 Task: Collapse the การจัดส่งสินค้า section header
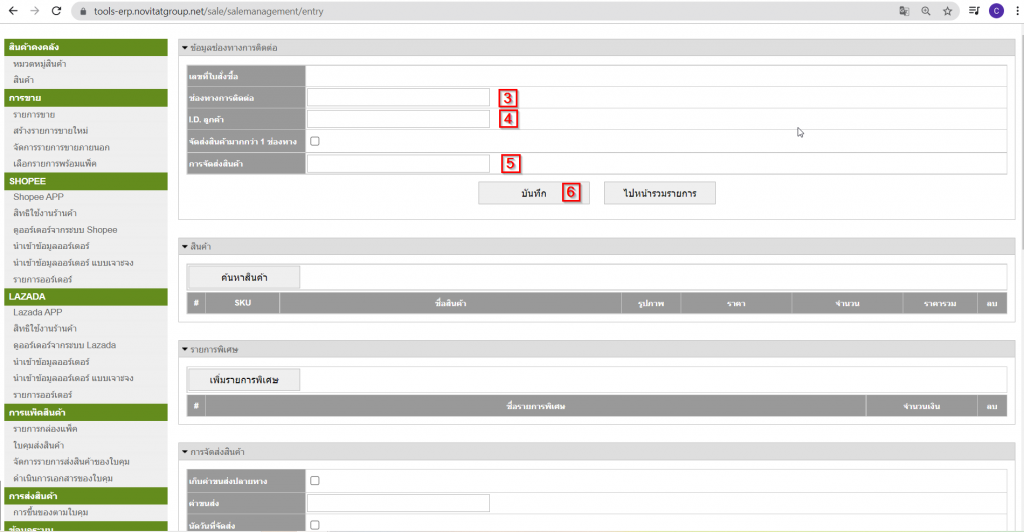pos(184,451)
